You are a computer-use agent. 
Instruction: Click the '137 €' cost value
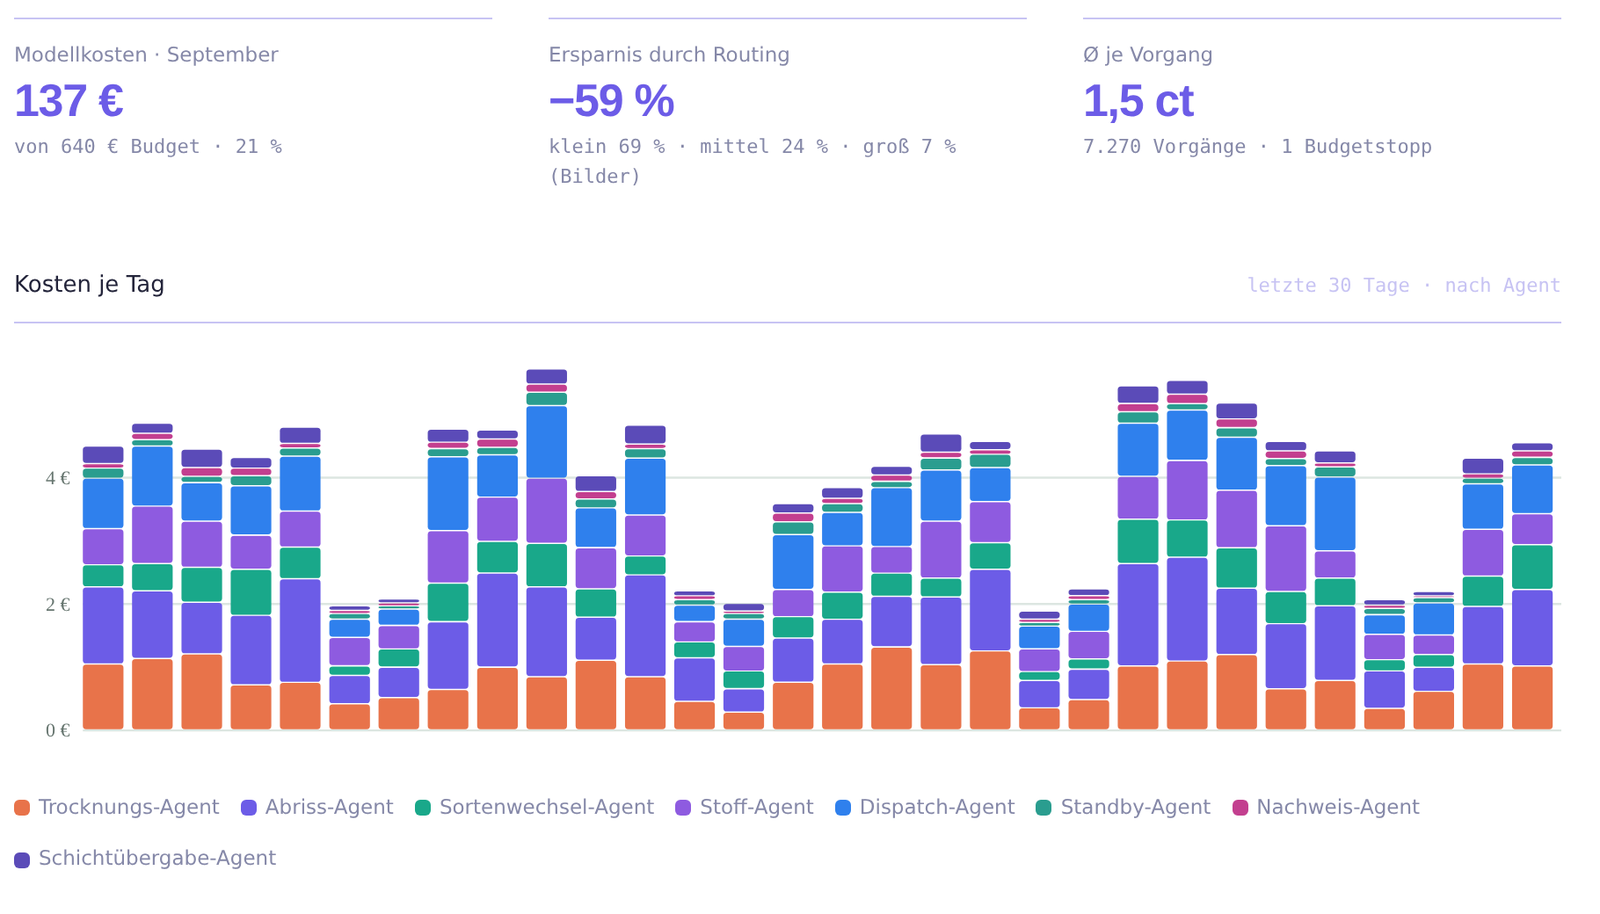coord(69,101)
